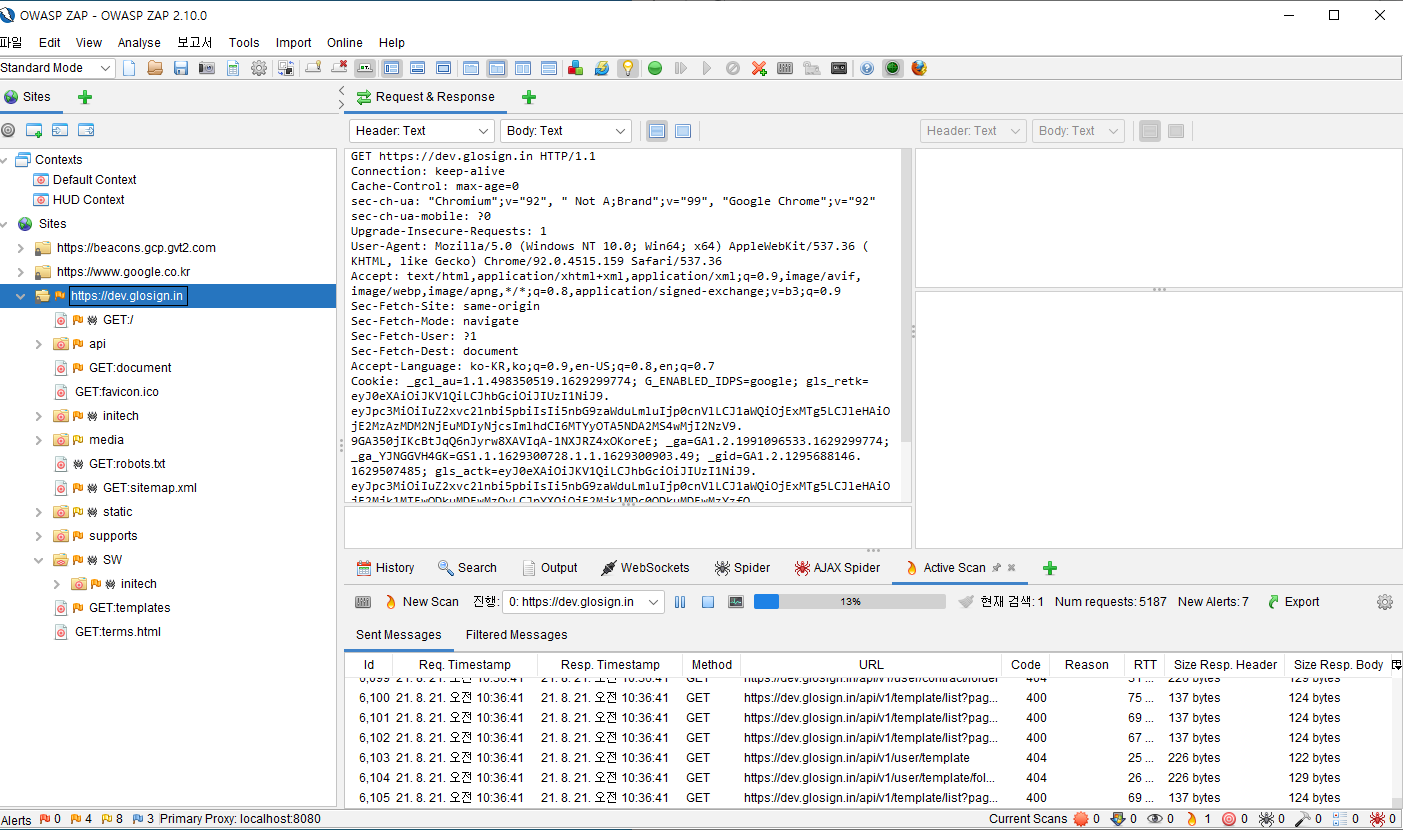The image size is (1403, 830).
Task: Clean completed scans with the broom icon
Action: (x=965, y=602)
